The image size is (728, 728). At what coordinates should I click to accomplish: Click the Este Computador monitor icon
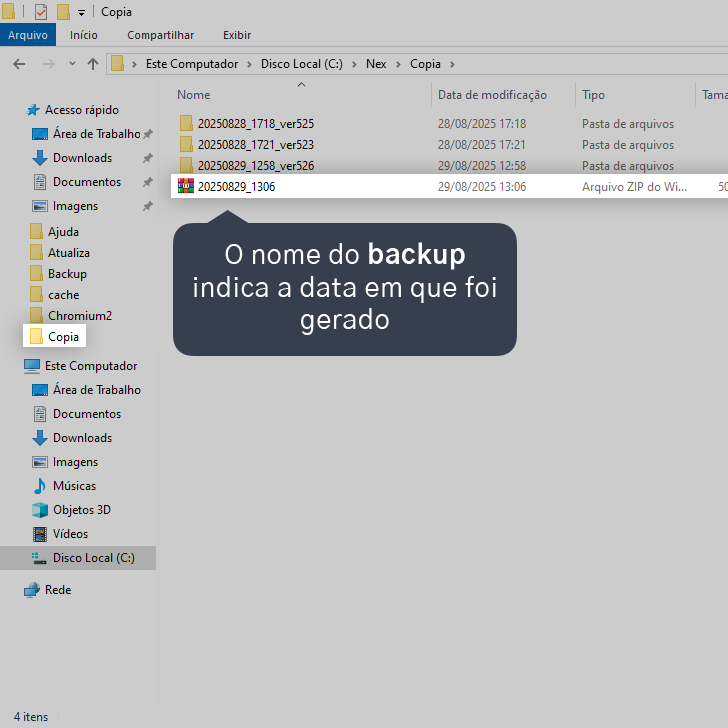pos(32,366)
